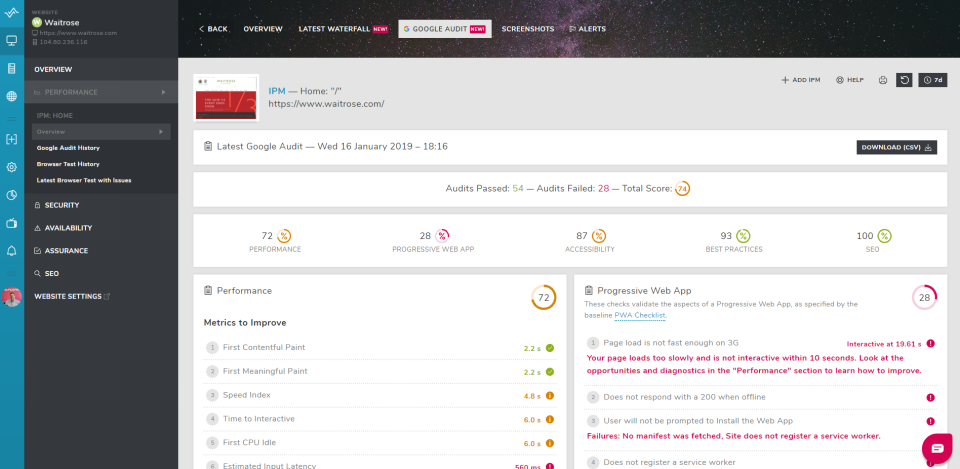Click 'Audits Failed: 28' text

pyautogui.click(x=572, y=189)
